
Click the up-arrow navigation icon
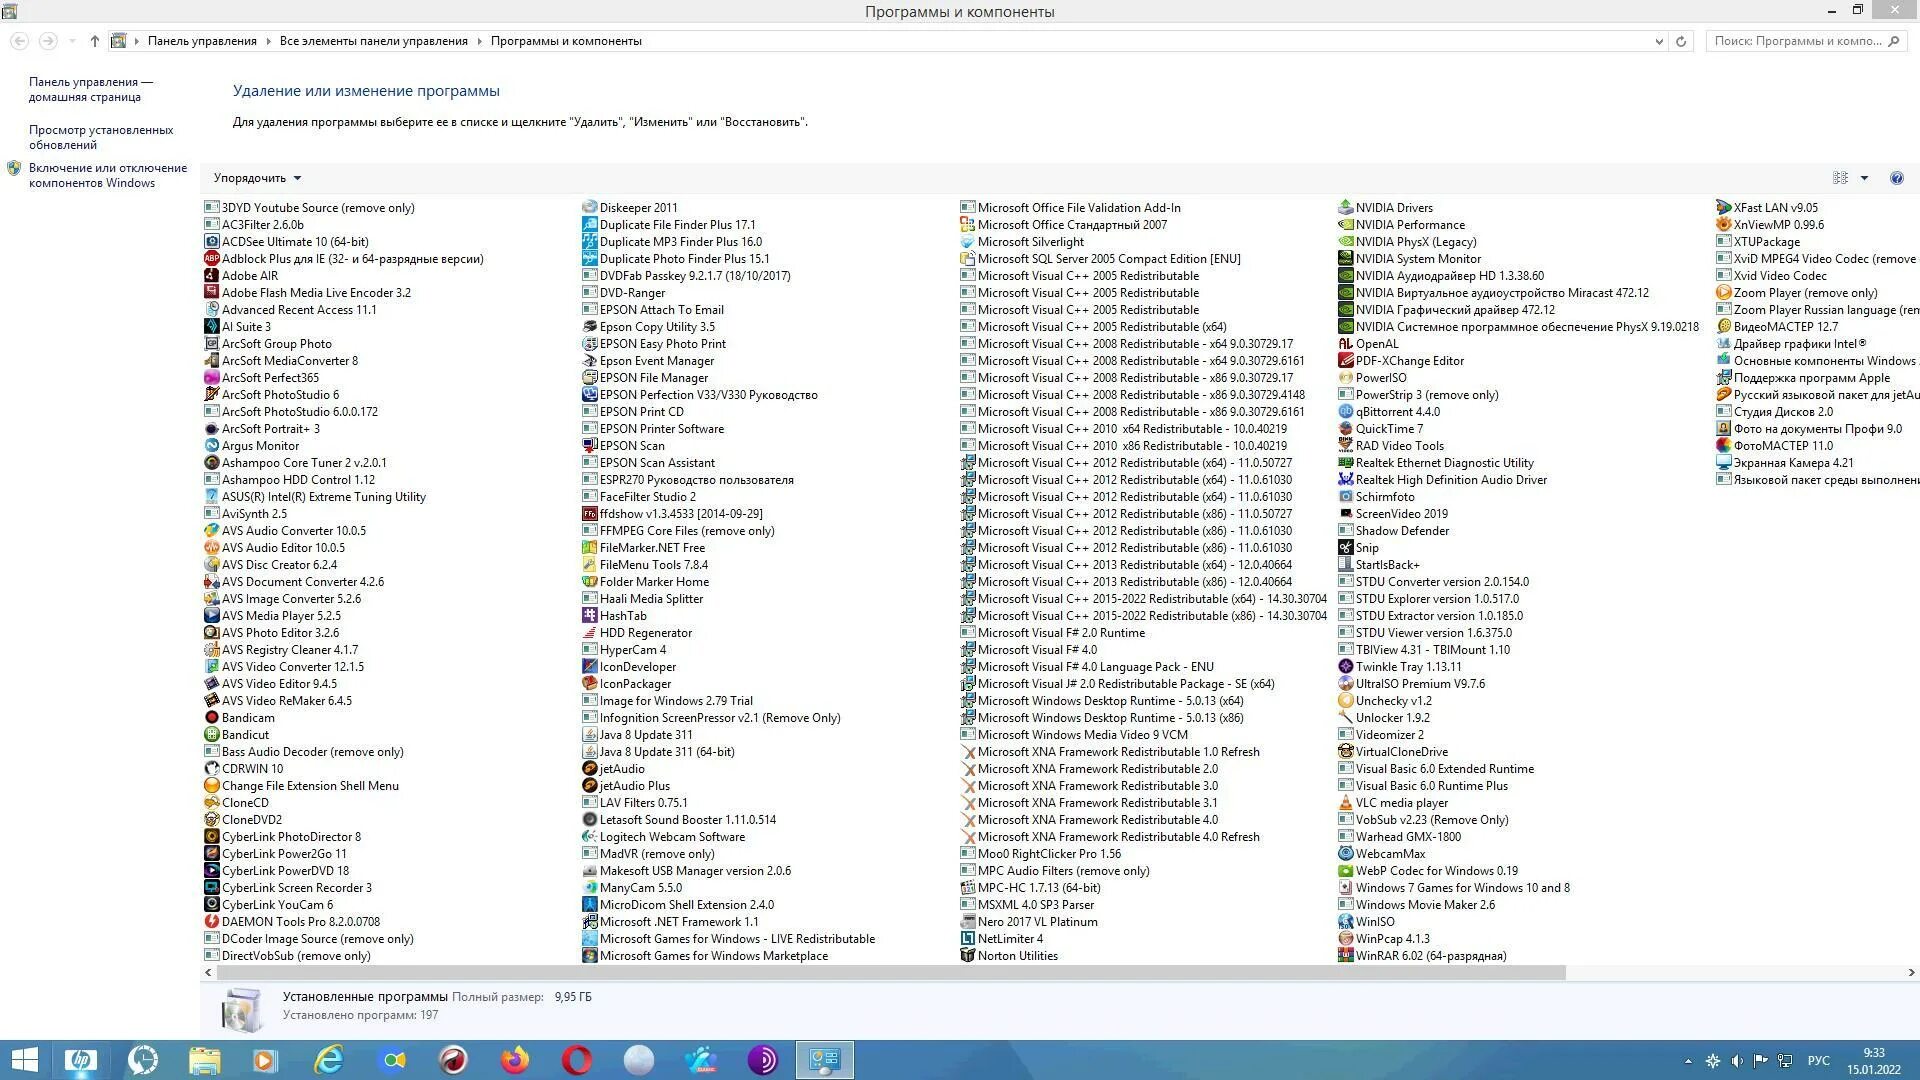click(94, 41)
